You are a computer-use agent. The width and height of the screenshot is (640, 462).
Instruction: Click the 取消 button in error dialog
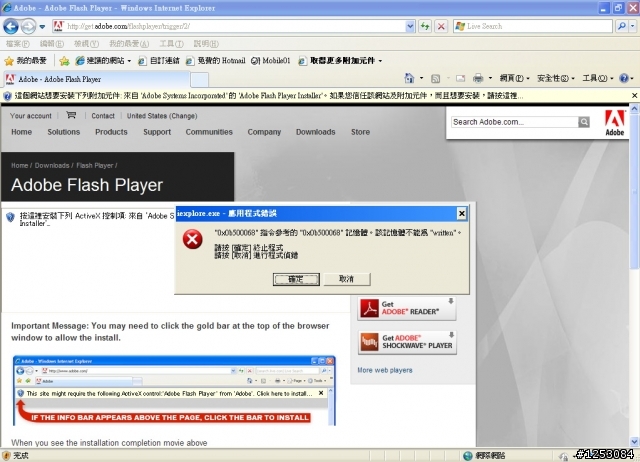pos(347,279)
